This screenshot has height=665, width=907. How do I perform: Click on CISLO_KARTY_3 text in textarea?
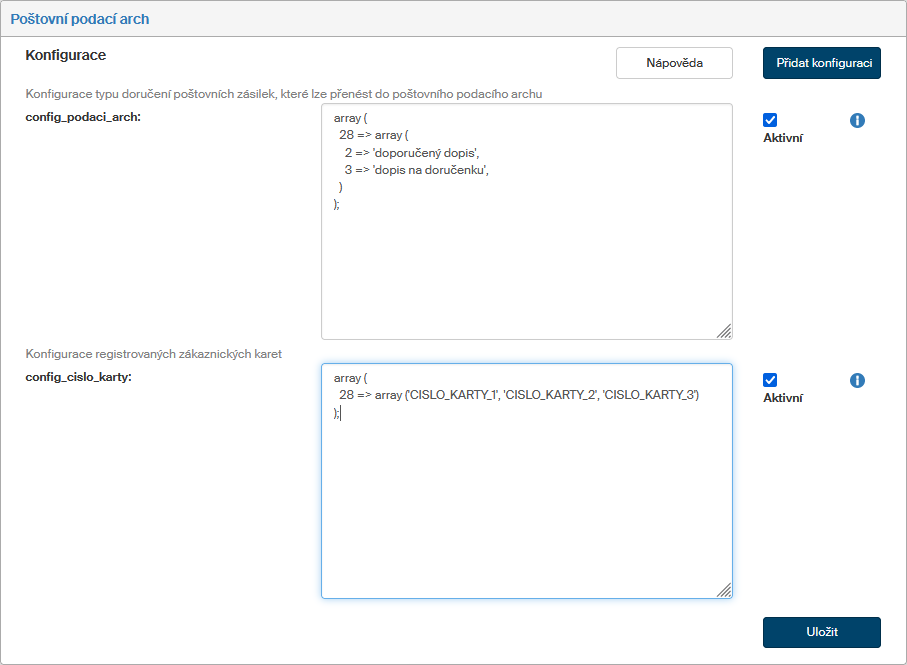coord(650,396)
